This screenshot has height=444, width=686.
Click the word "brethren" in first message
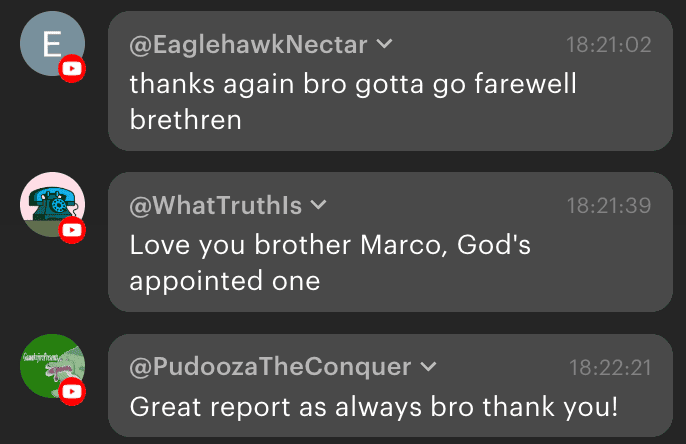(186, 120)
